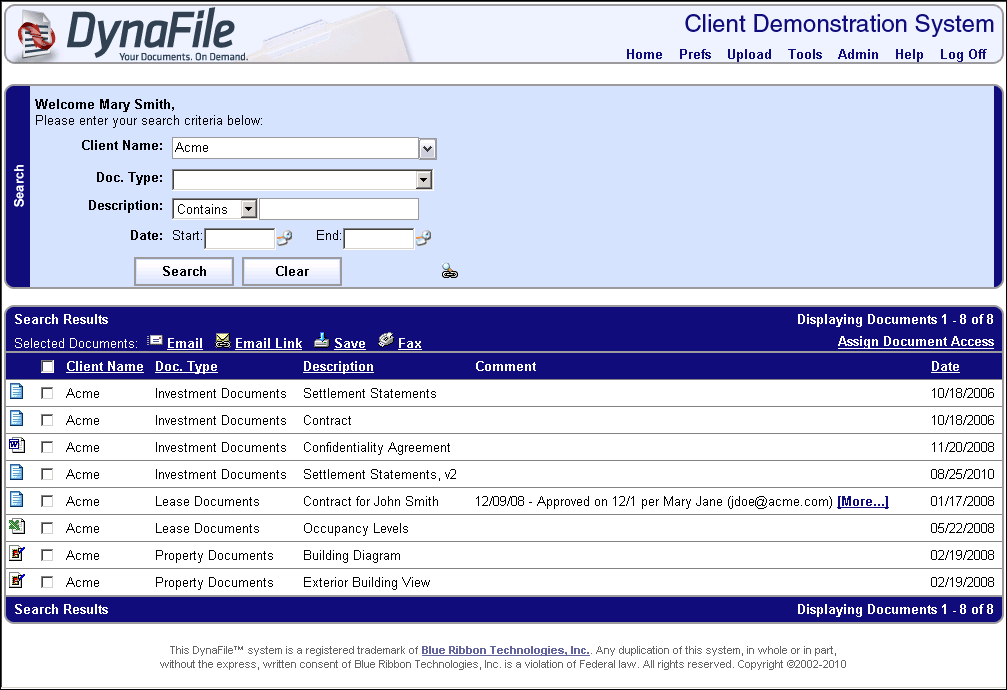Viewport: 1007px width, 690px height.
Task: Click the 'Lease Documents' cell for John Smith contract
Action: [207, 501]
